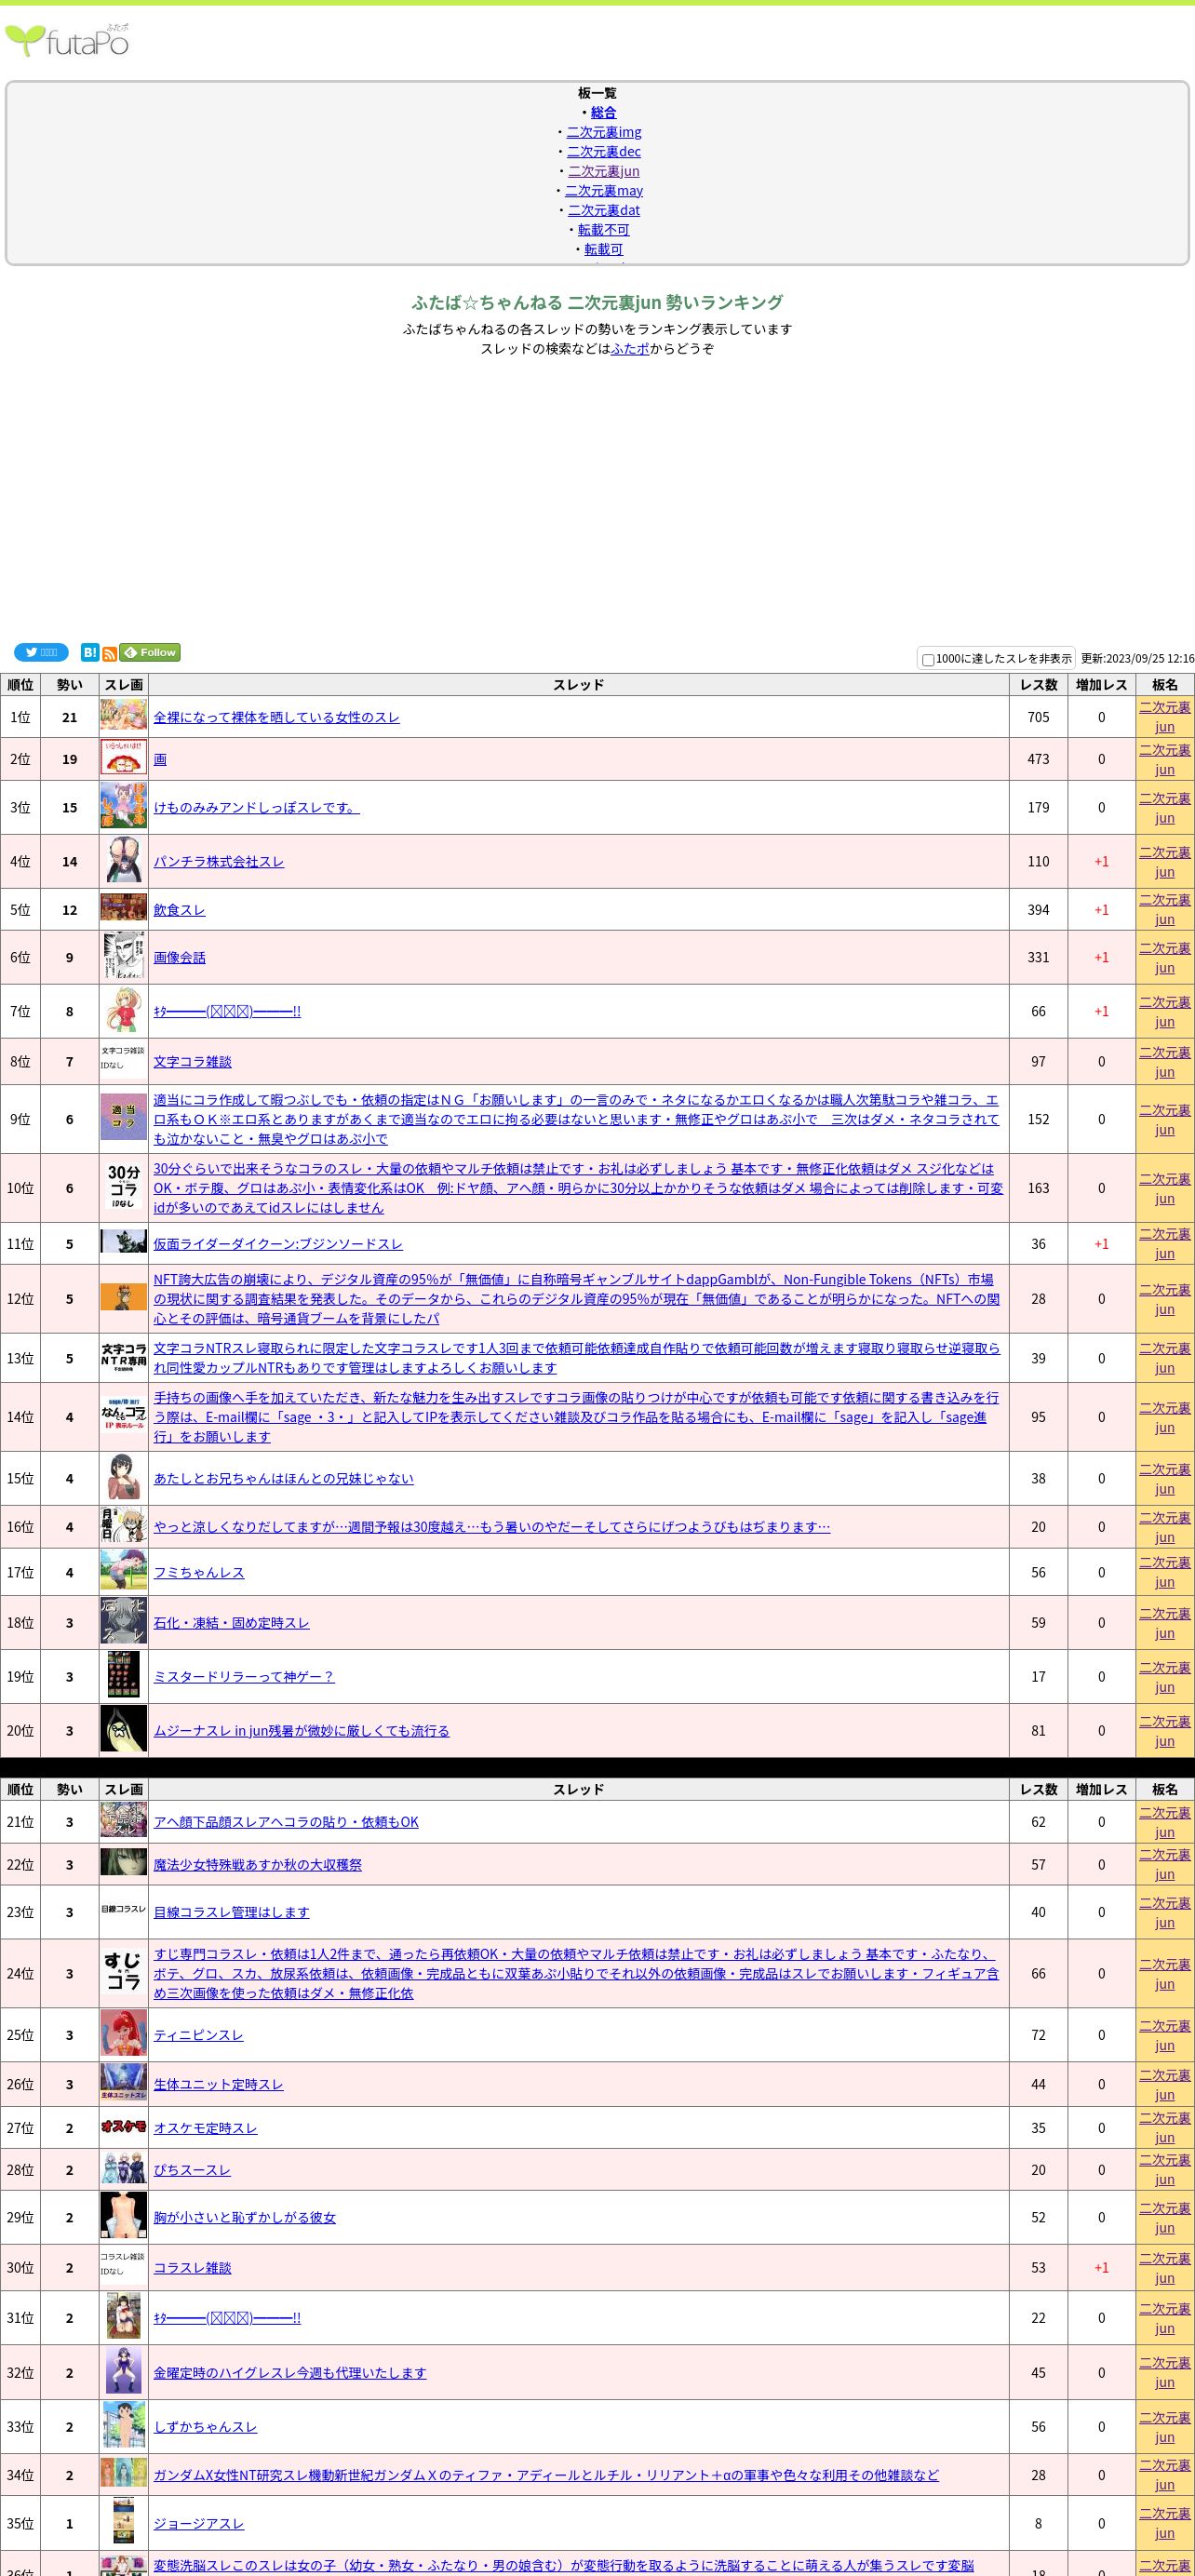Click 30分コラ thumbnail in rank 10
This screenshot has height=2576, width=1195.
[x=124, y=1187]
